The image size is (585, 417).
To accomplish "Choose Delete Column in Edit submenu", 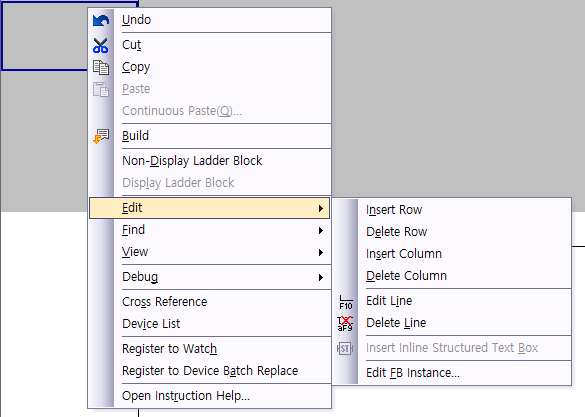I will tap(452, 276).
